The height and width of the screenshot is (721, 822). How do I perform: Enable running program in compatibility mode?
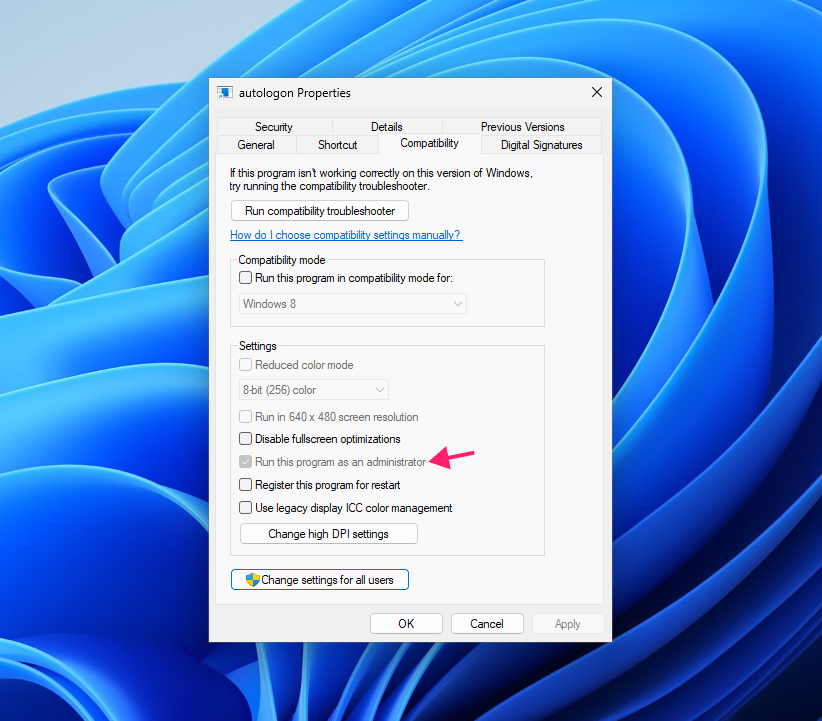(245, 278)
